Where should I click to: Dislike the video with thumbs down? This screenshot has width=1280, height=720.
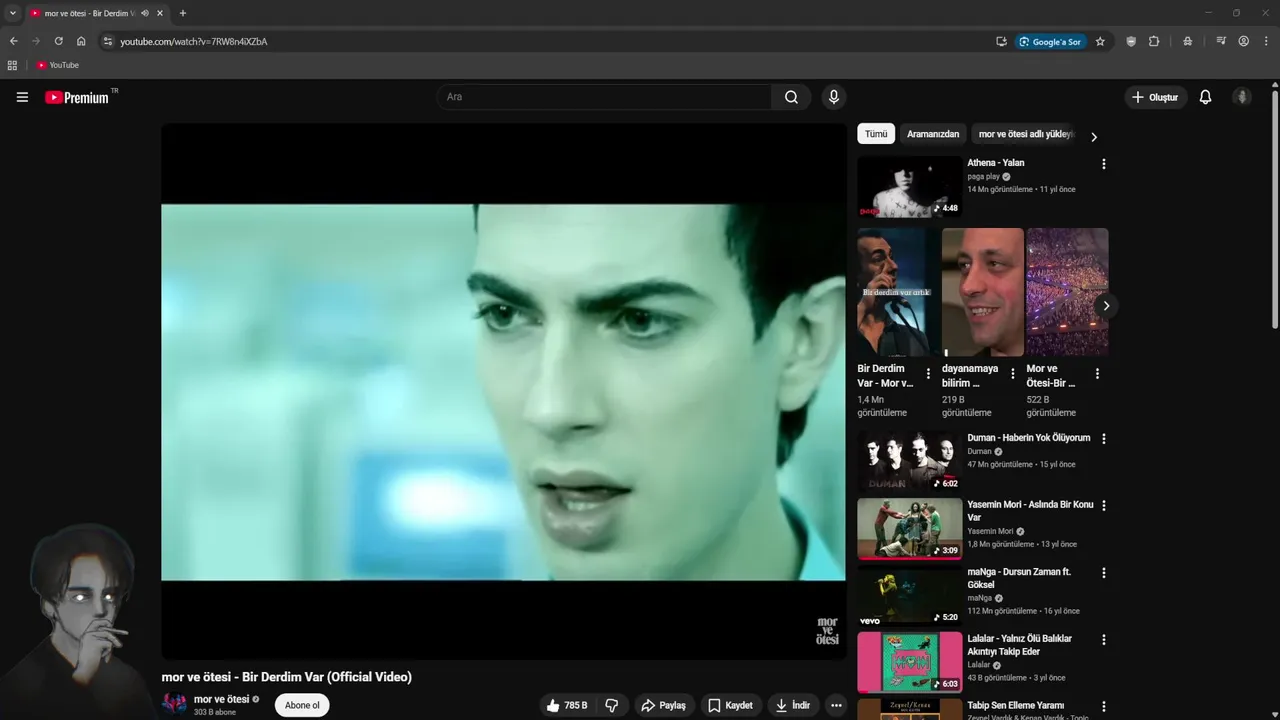click(611, 705)
